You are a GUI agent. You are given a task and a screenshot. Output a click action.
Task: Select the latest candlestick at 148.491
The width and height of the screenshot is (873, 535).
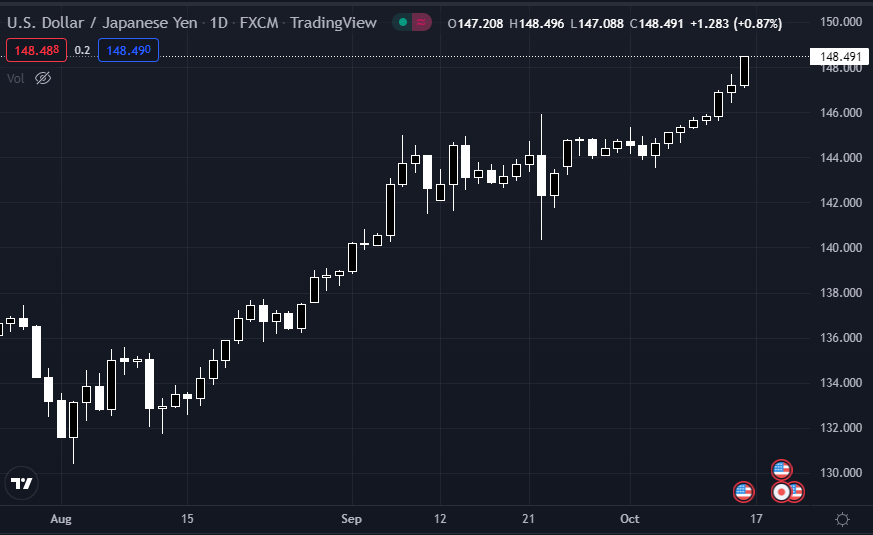coord(744,71)
